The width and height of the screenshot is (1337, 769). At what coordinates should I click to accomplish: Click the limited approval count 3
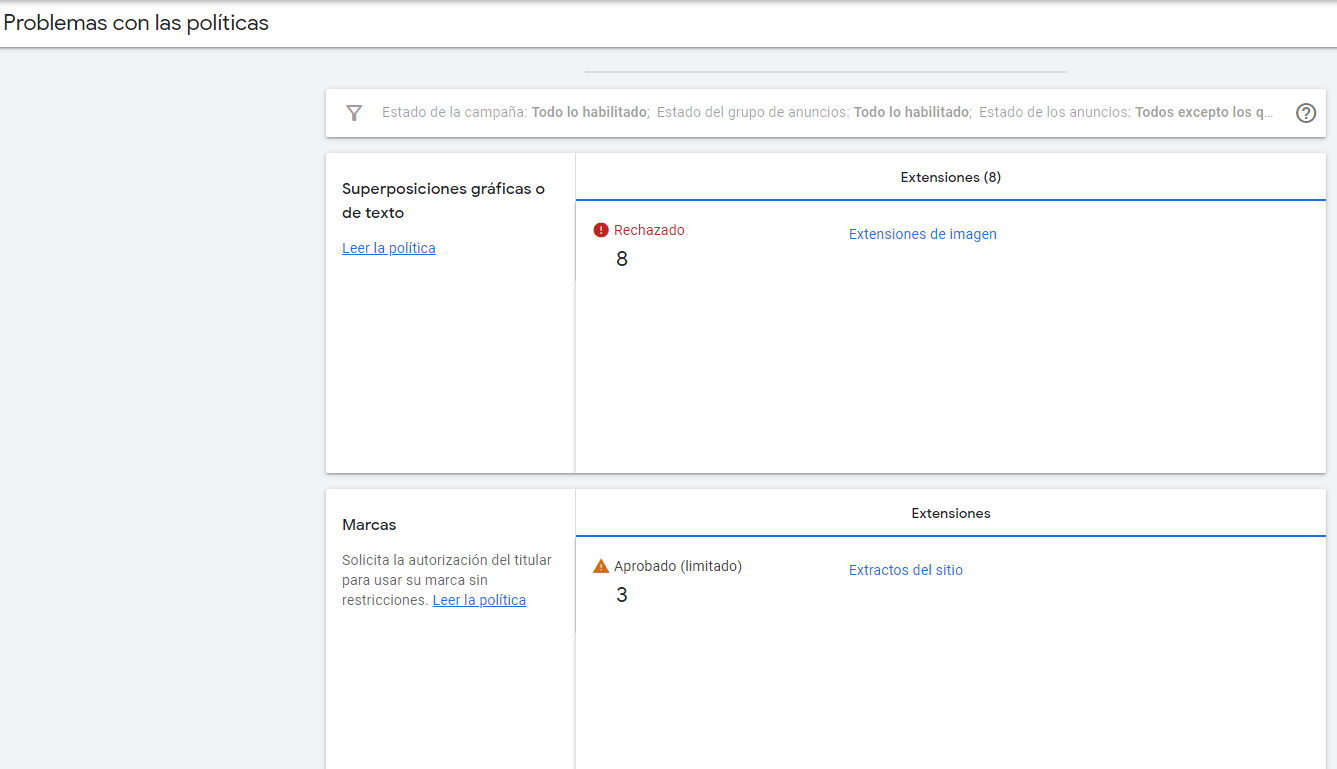point(622,595)
